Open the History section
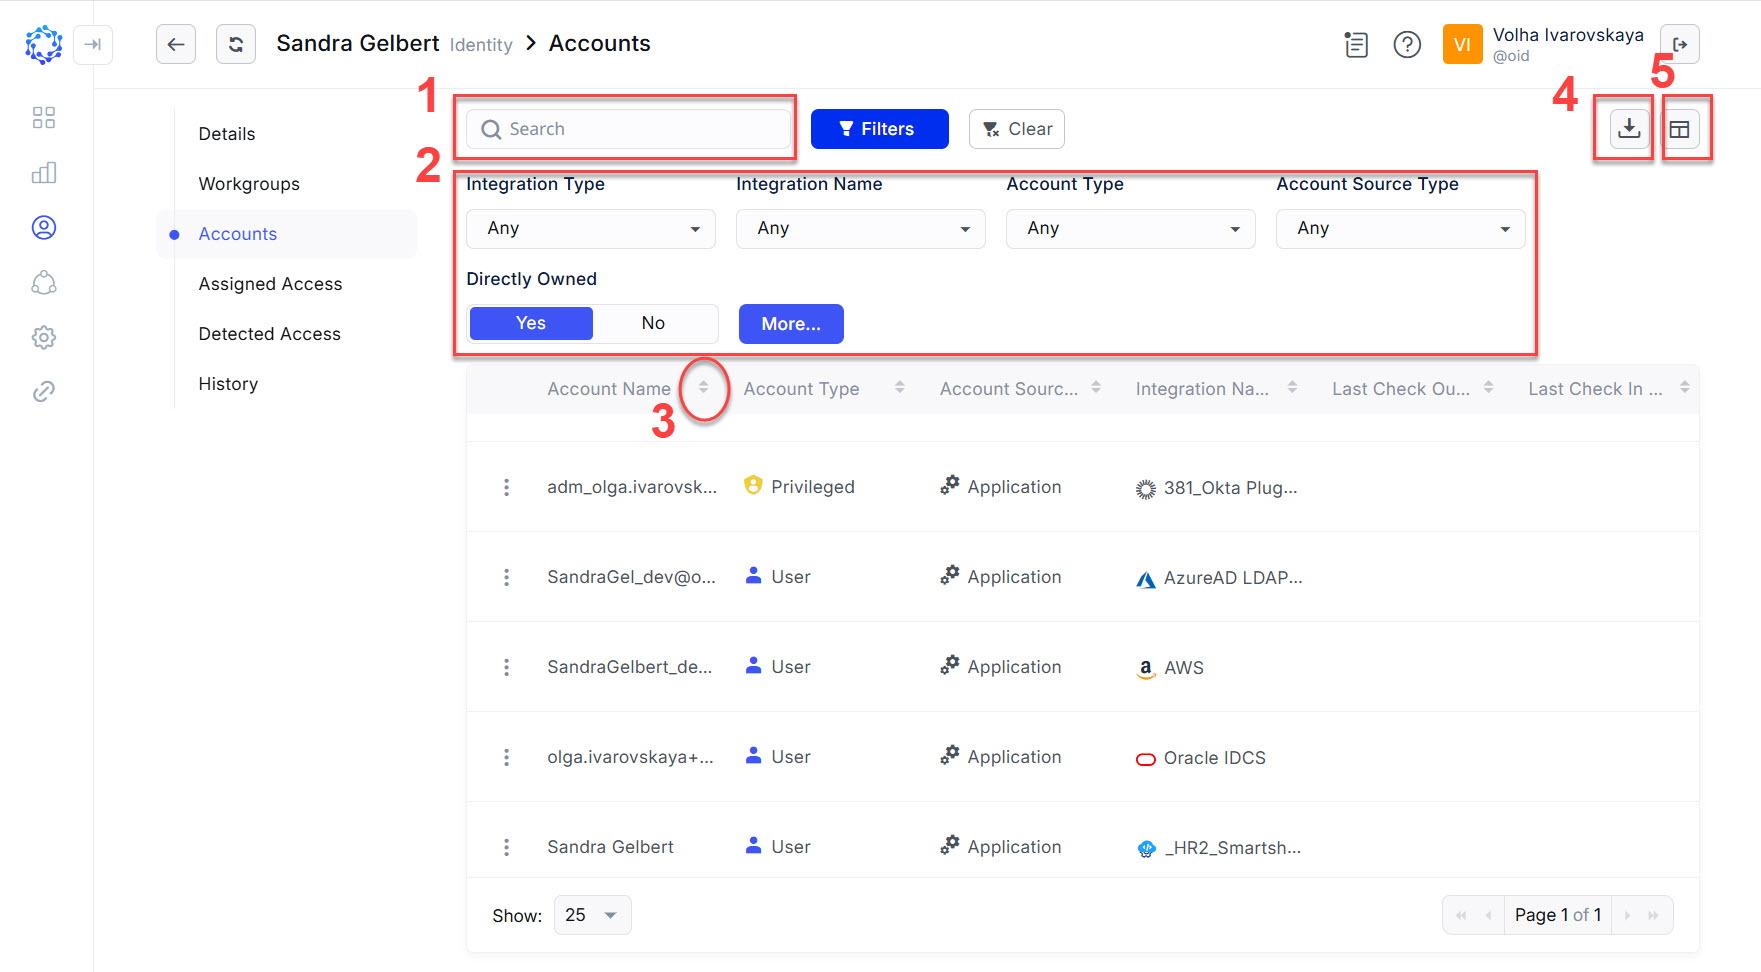Image resolution: width=1761 pixels, height=972 pixels. click(227, 383)
